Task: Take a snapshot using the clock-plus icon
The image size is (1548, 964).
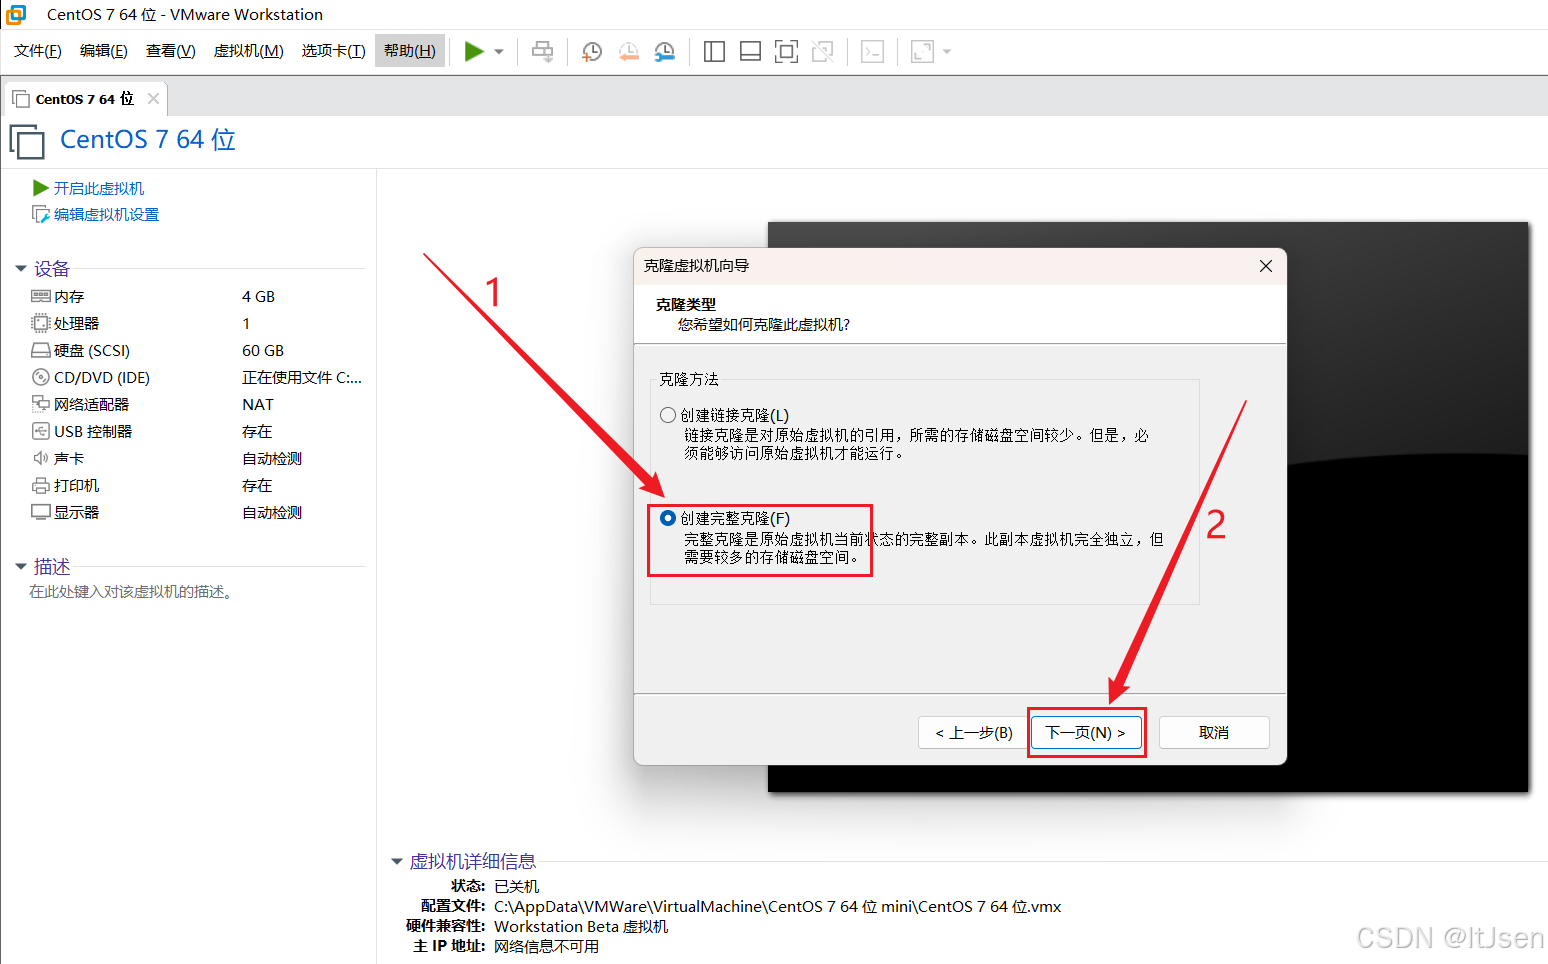Action: tap(591, 51)
